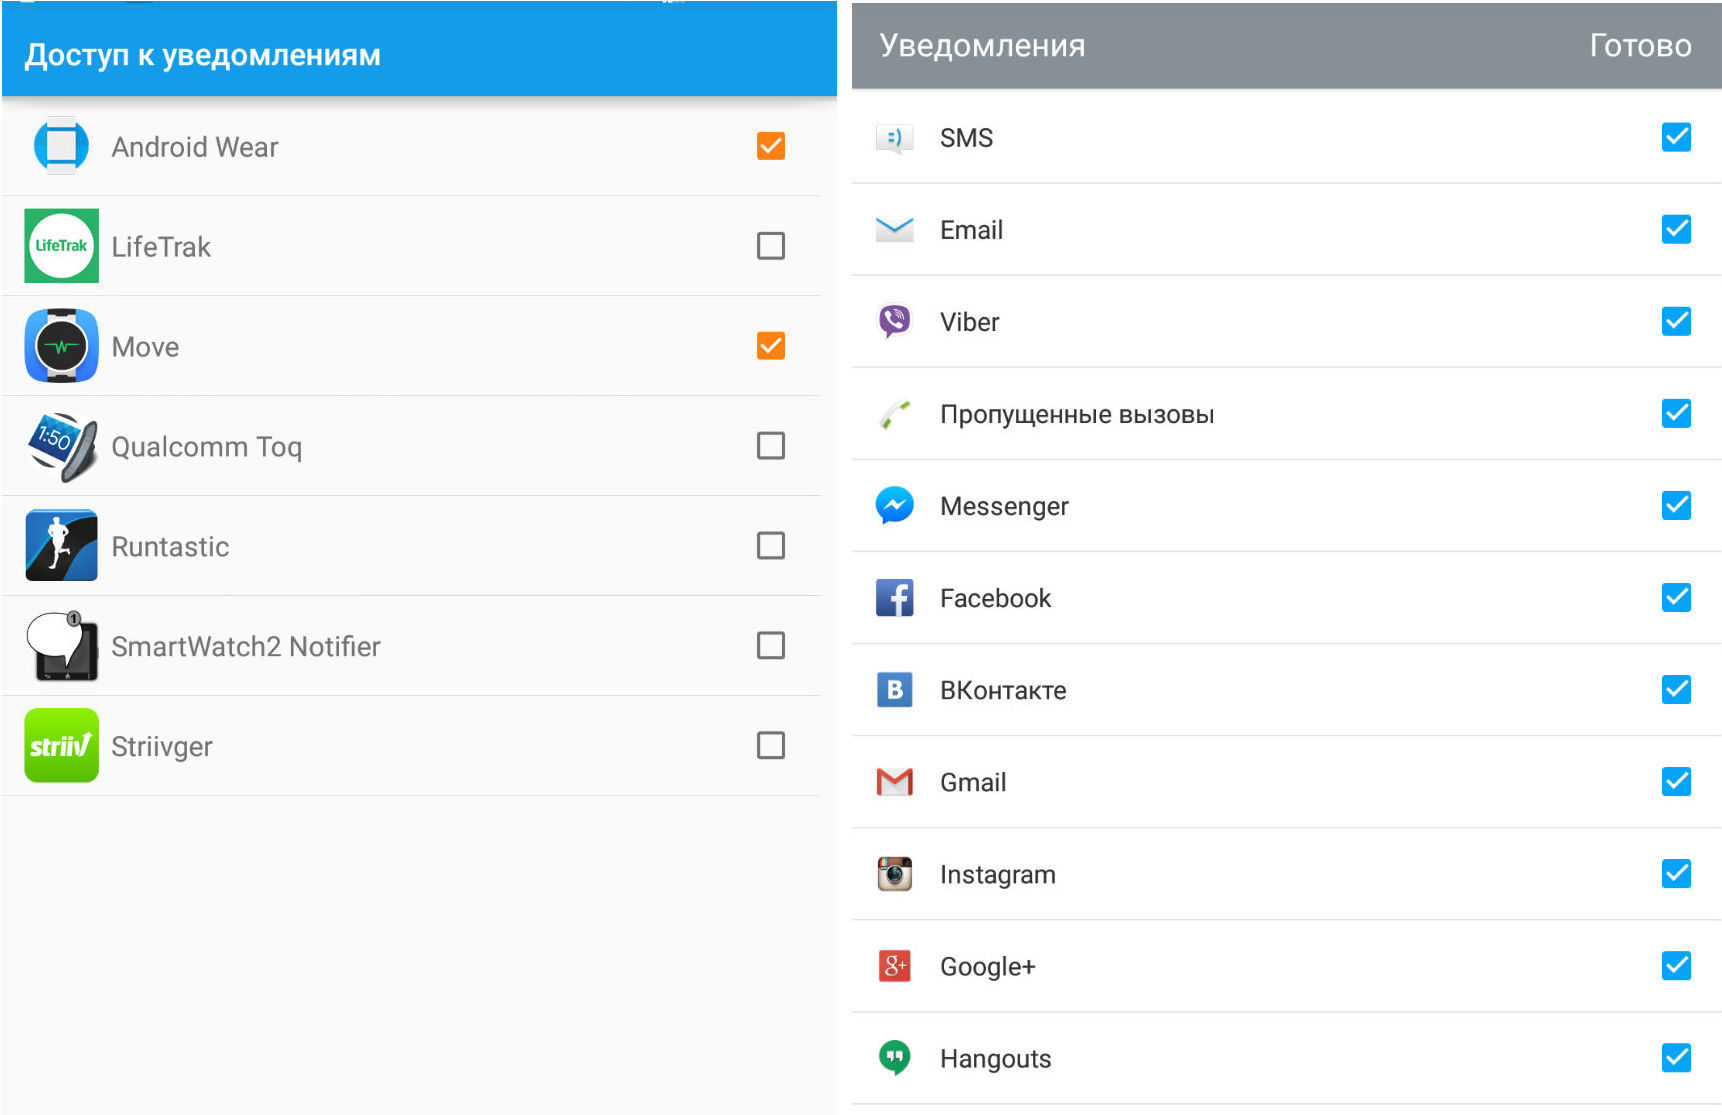Disable Google+ notifications checkbox
The height and width of the screenshot is (1115, 1722).
1676,965
